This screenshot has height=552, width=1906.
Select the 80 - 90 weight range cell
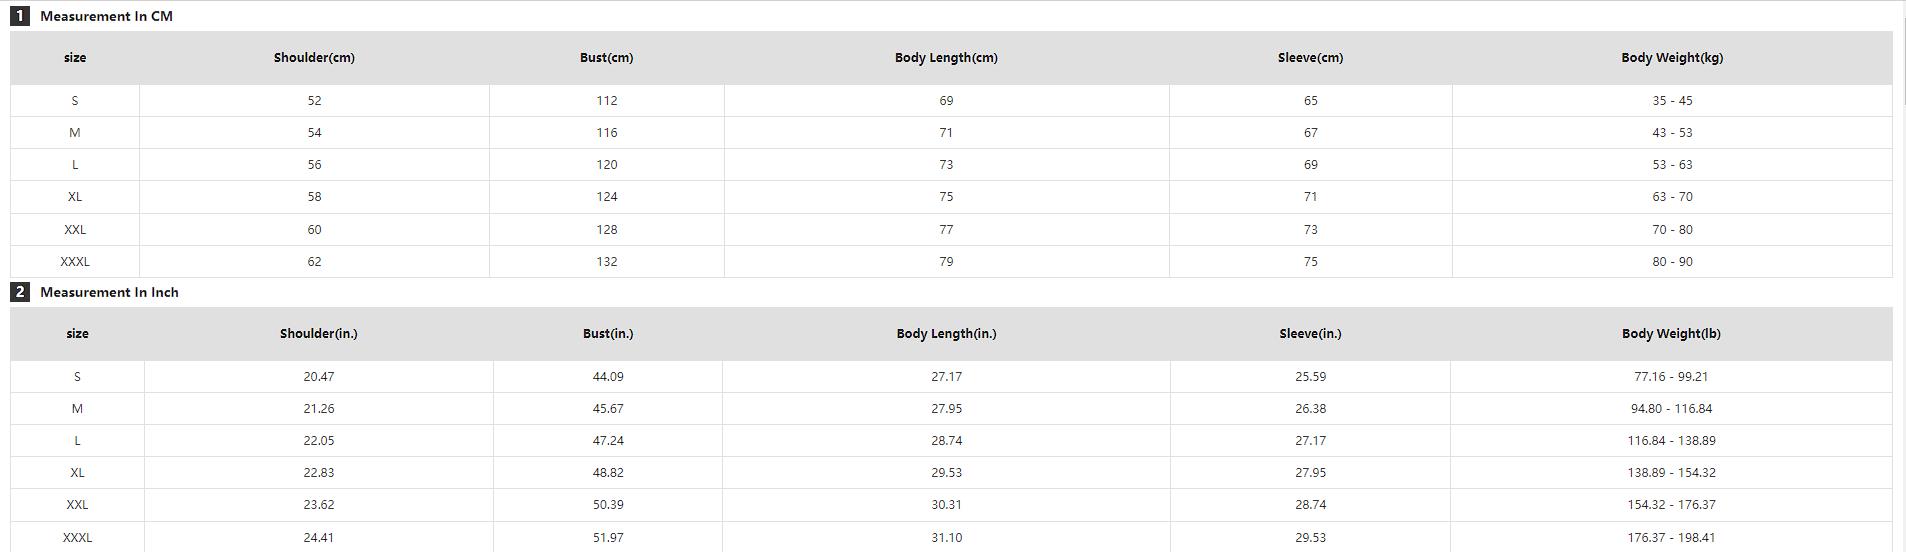click(1672, 262)
